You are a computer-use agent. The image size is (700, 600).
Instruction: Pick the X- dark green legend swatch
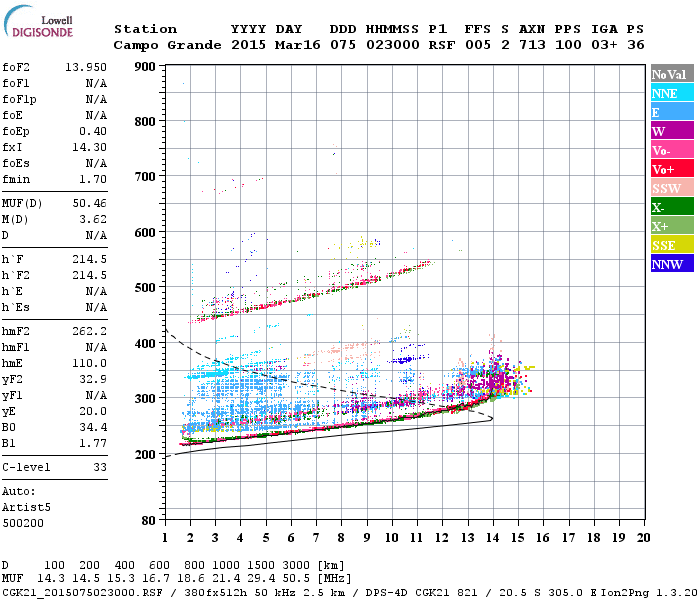click(672, 207)
